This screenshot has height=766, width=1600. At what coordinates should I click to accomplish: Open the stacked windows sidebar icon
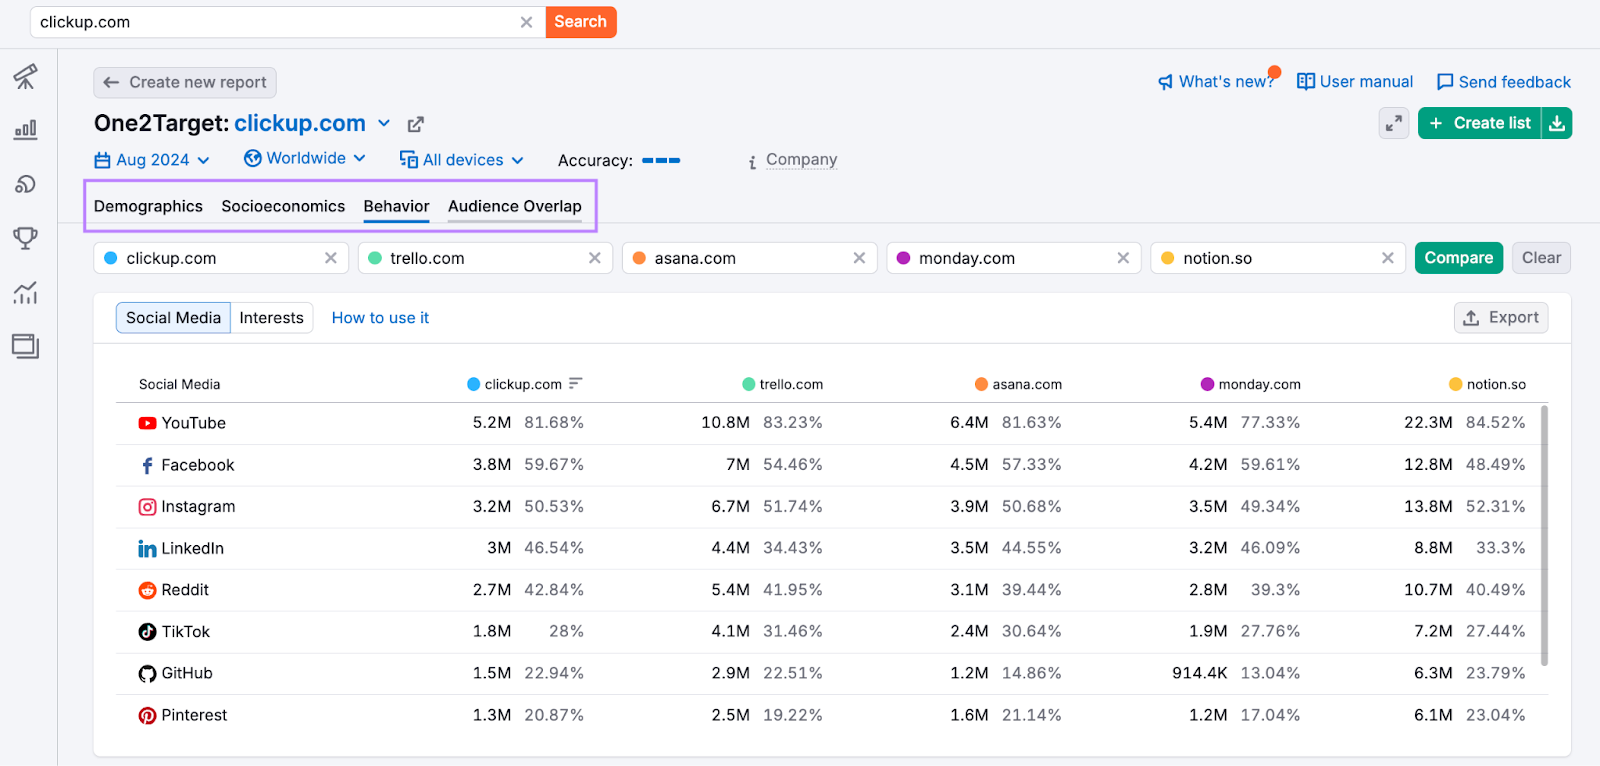(x=25, y=346)
